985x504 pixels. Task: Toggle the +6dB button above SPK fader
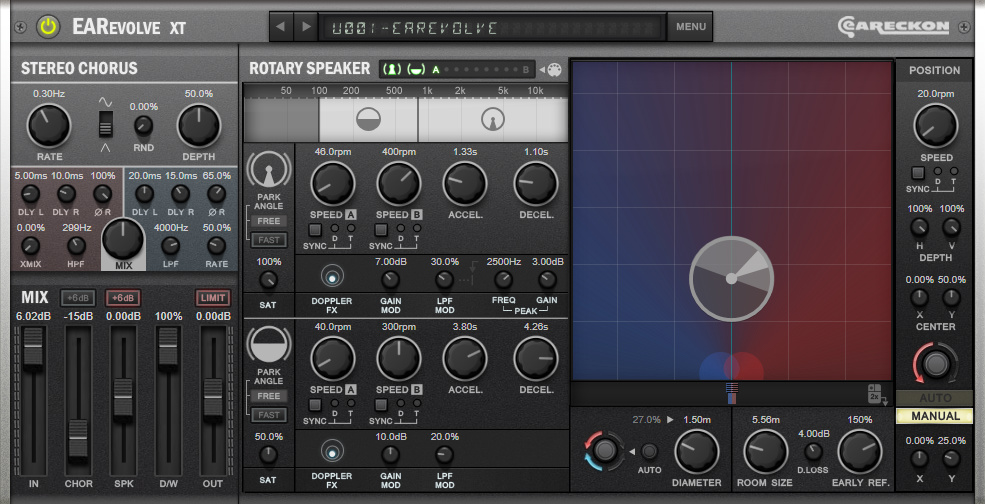point(123,298)
